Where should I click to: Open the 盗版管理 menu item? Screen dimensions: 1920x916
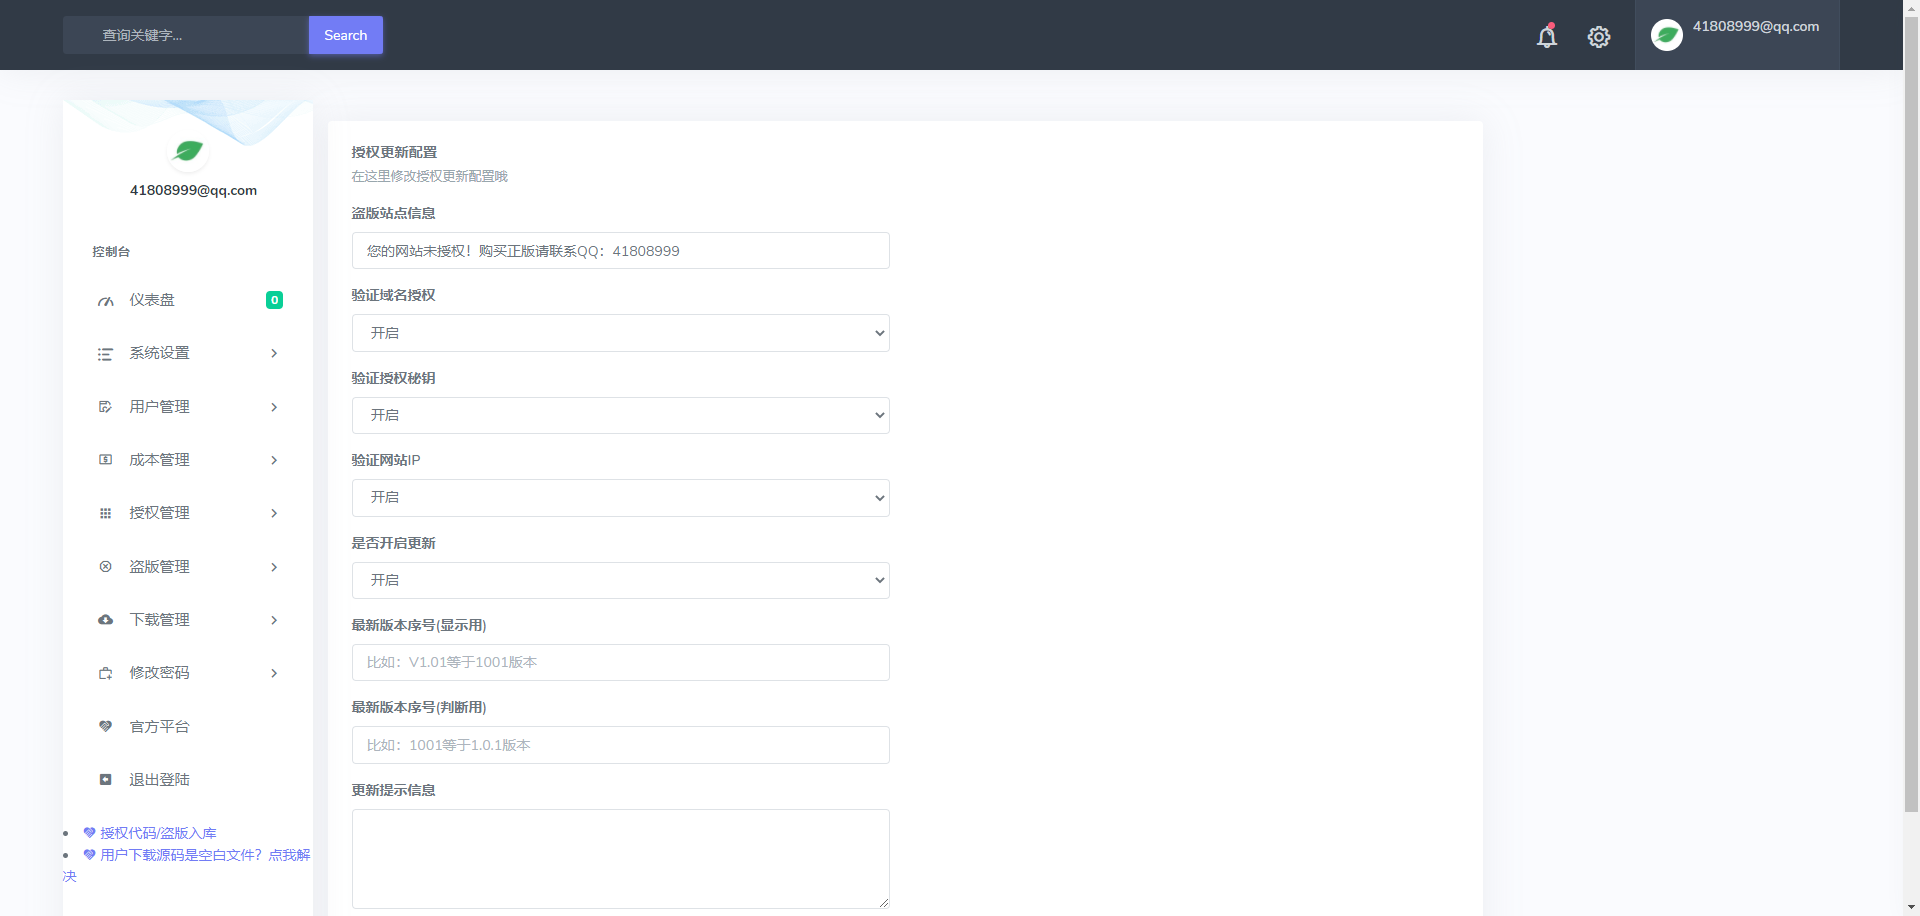click(188, 567)
